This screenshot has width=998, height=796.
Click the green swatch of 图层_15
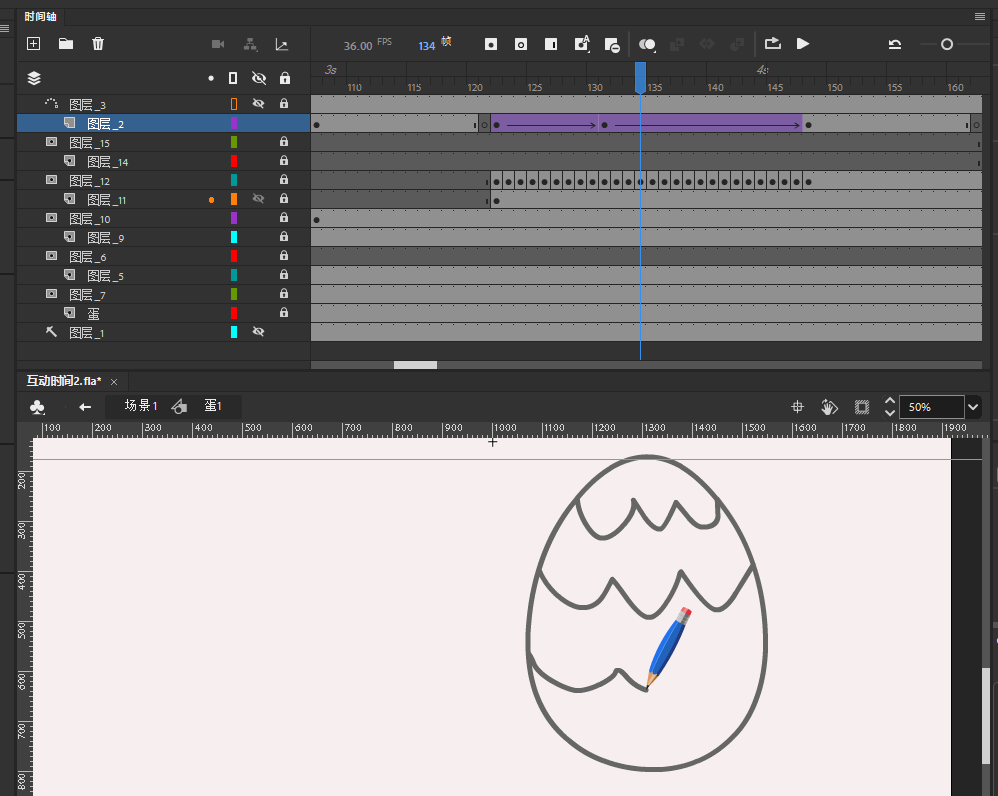tap(234, 142)
